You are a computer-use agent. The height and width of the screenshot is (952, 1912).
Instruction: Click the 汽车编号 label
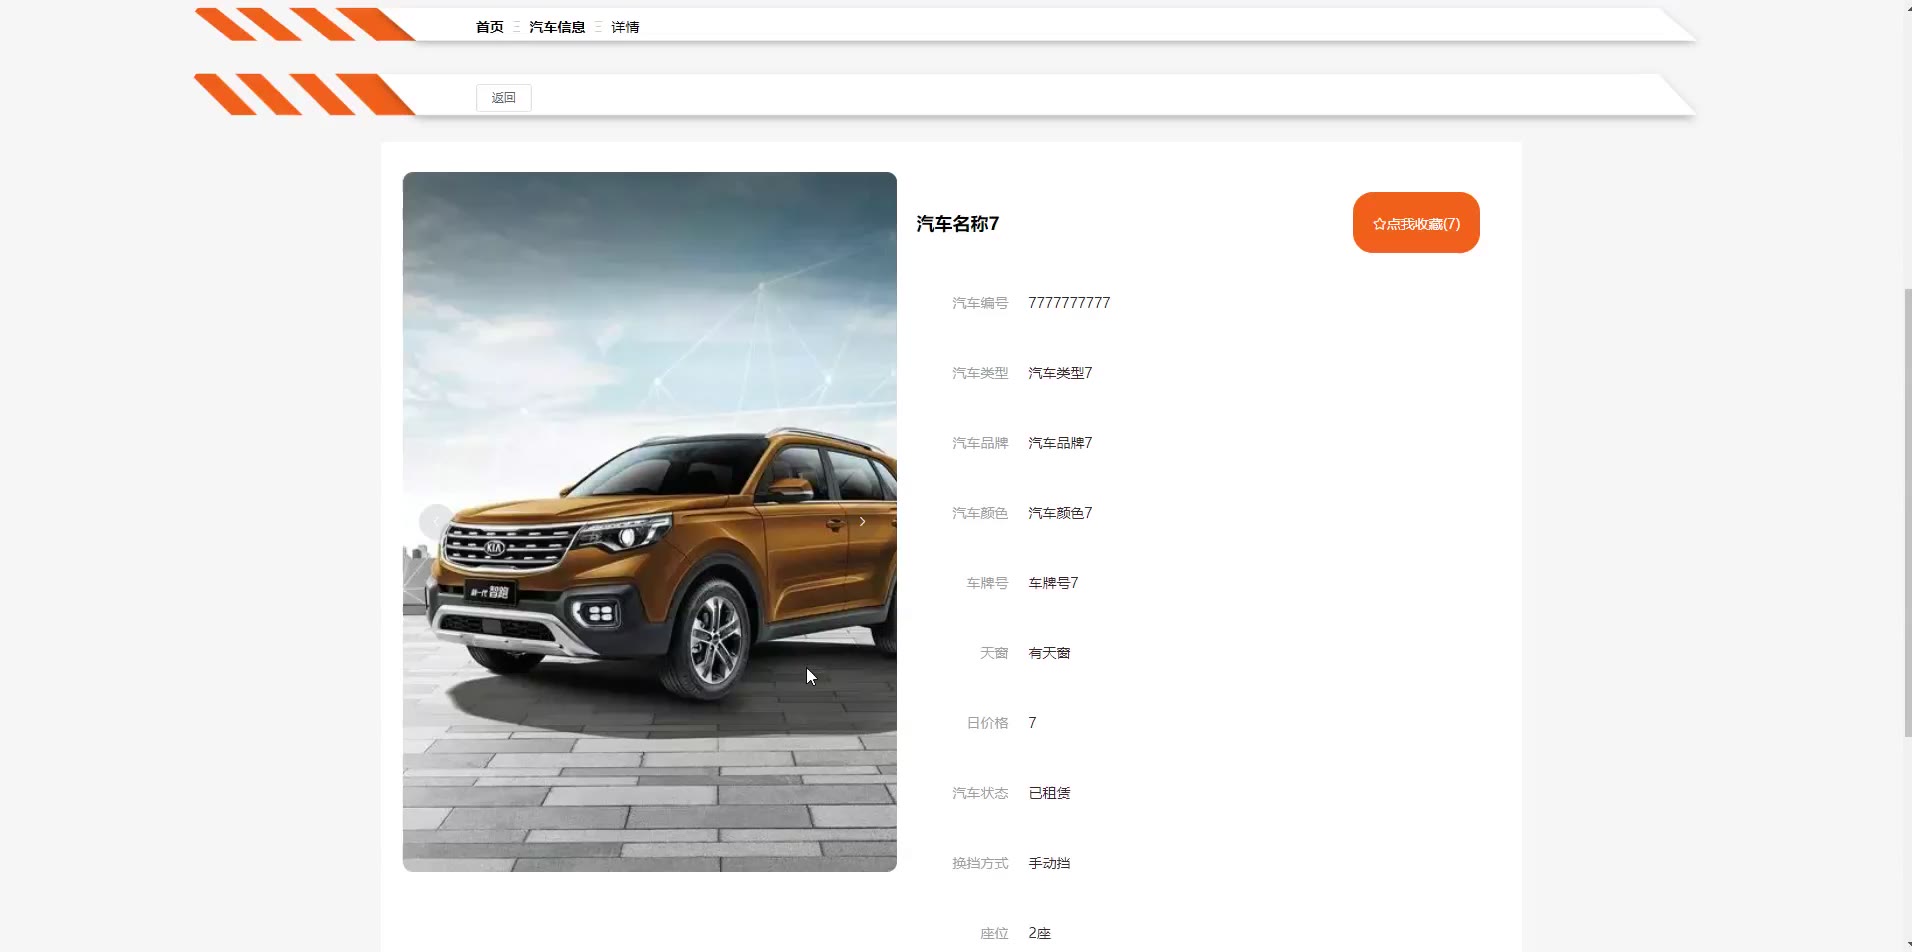point(980,303)
